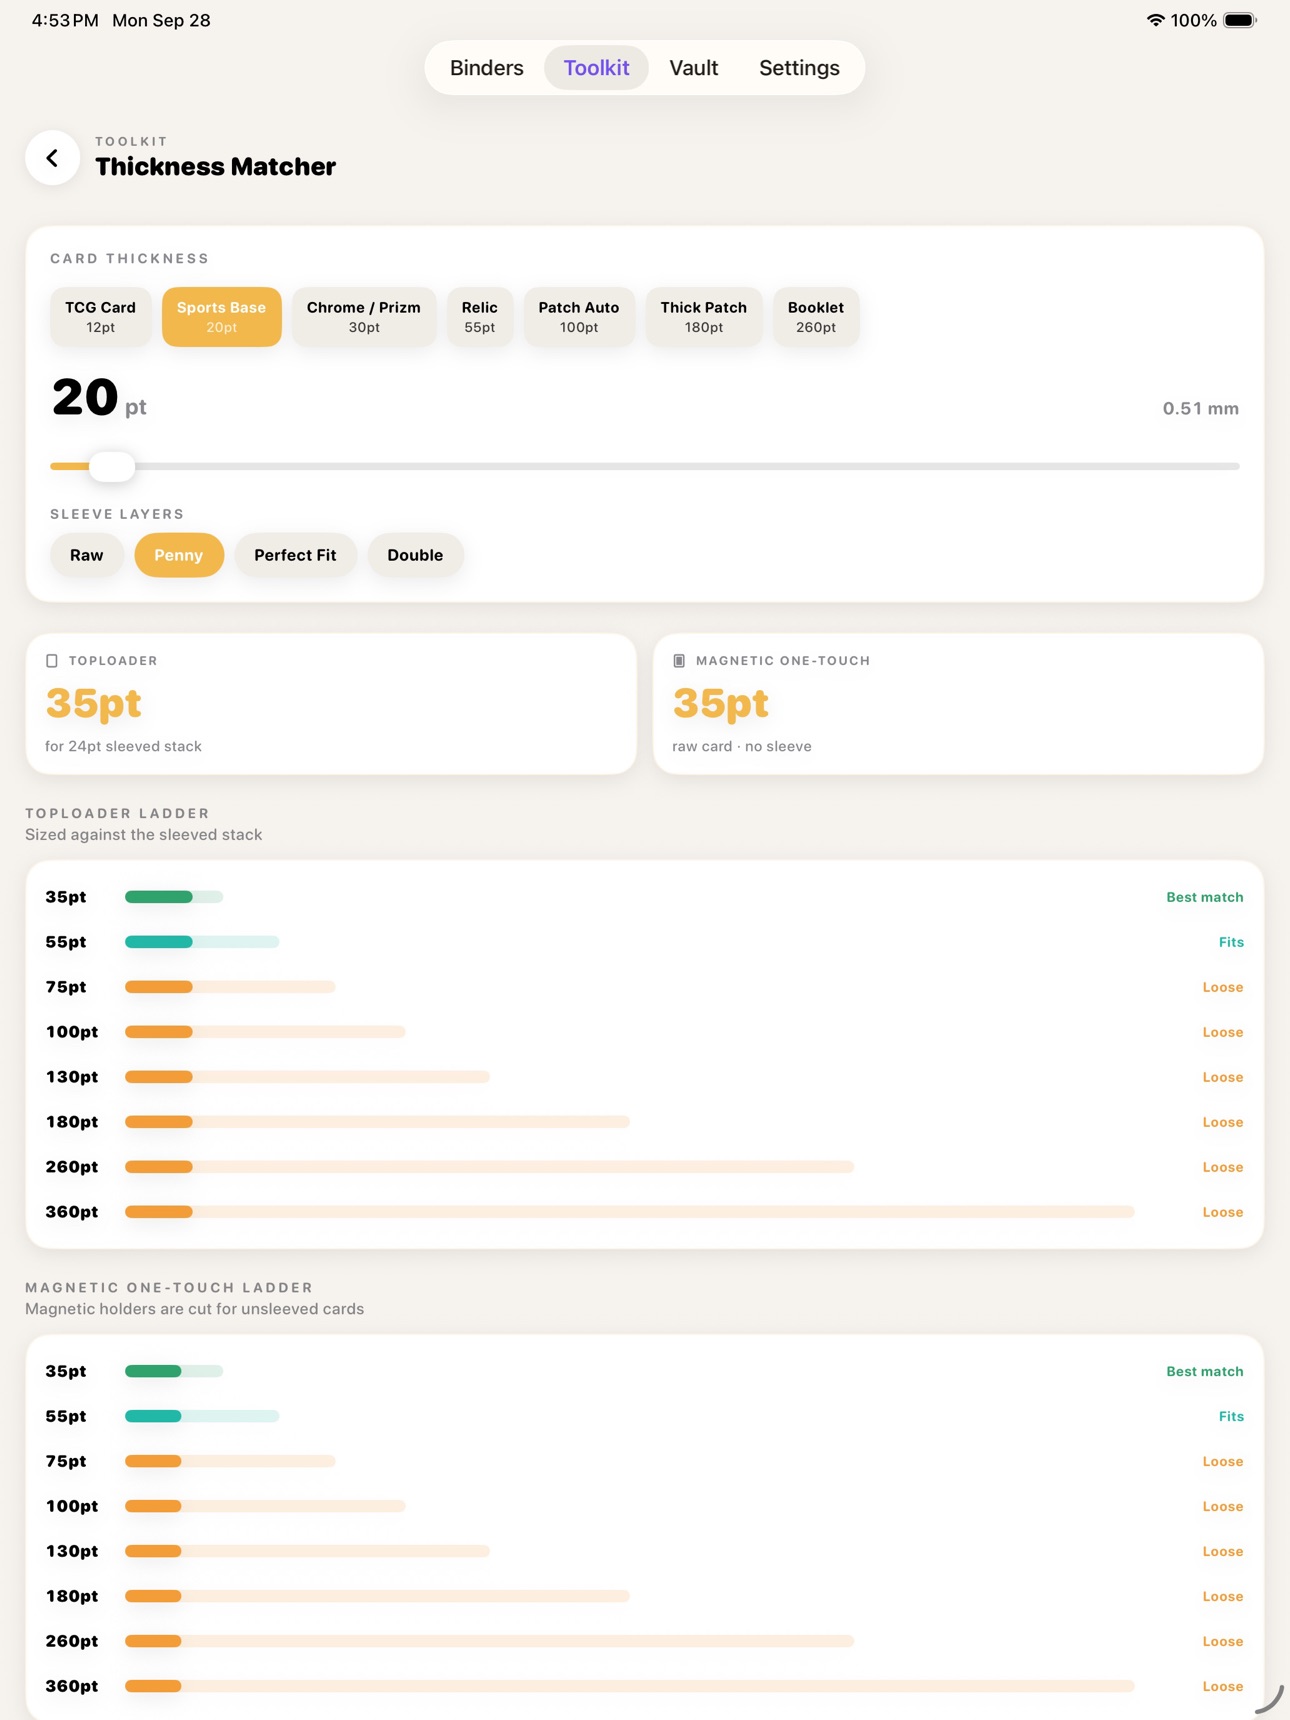Click 'raw card · no sleeve' caption
This screenshot has height=1720, width=1290.
[x=742, y=746]
